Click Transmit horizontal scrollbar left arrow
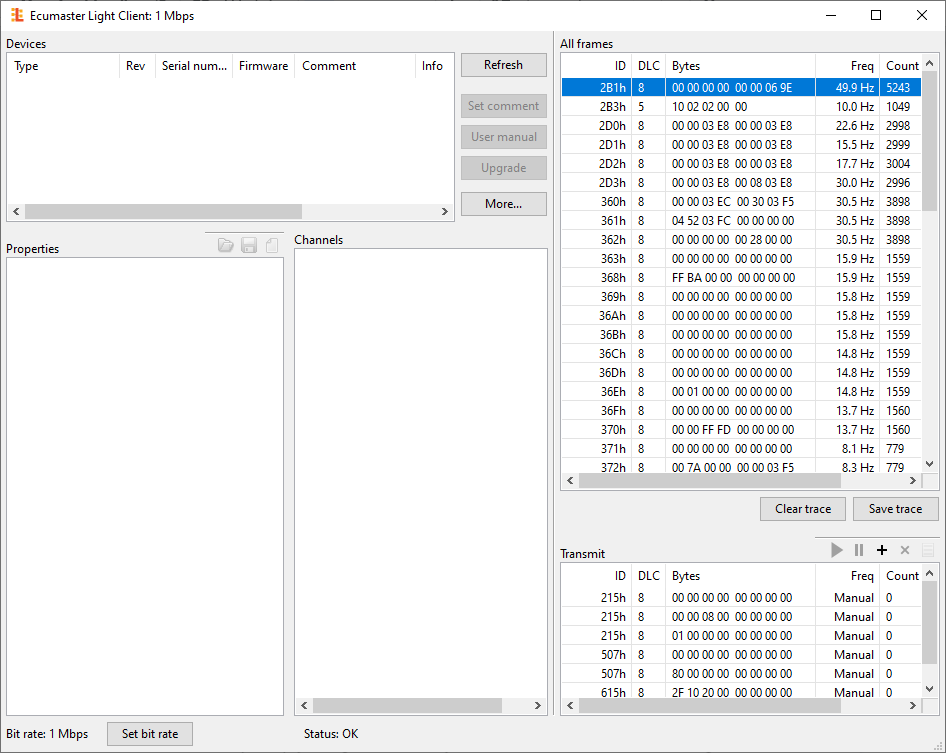Viewport: 946px width, 753px height. [x=570, y=705]
